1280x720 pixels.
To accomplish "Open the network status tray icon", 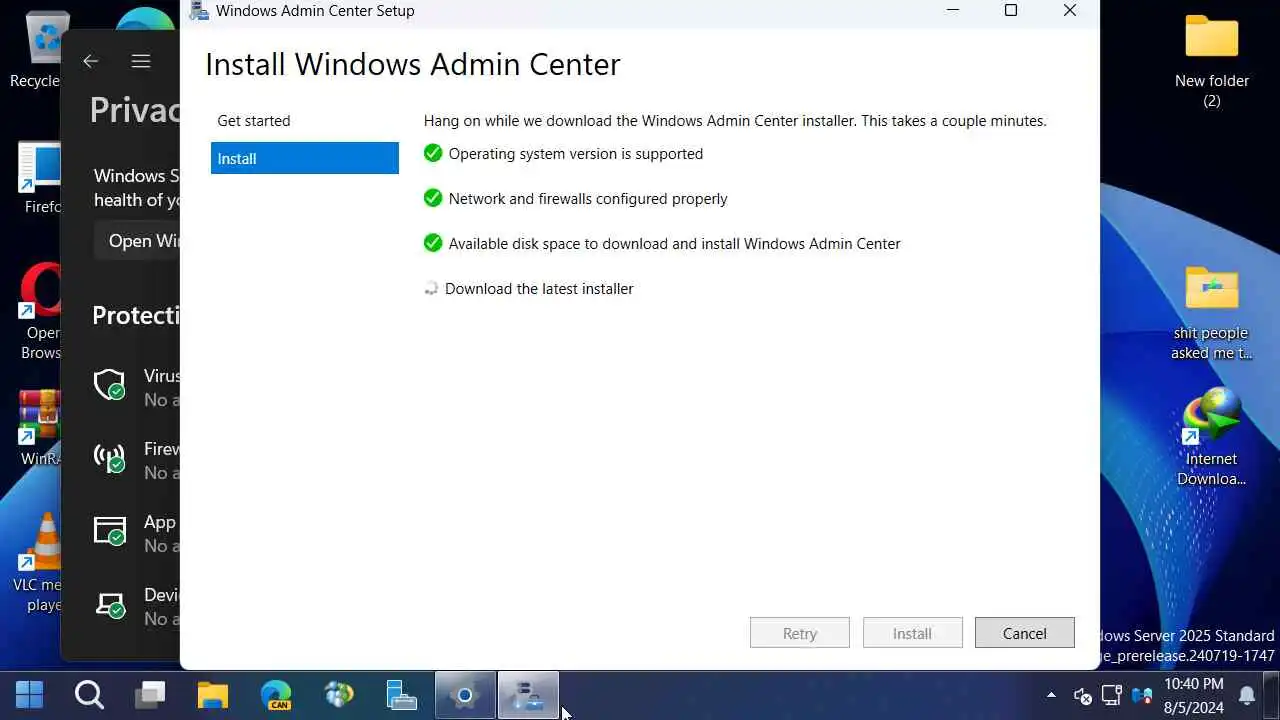I will 1111,695.
